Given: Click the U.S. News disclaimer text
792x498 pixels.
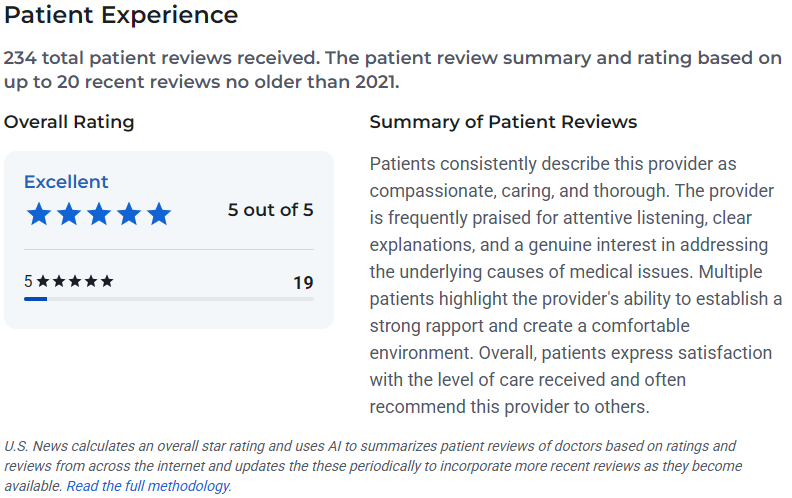Looking at the screenshot, I should 373,466.
